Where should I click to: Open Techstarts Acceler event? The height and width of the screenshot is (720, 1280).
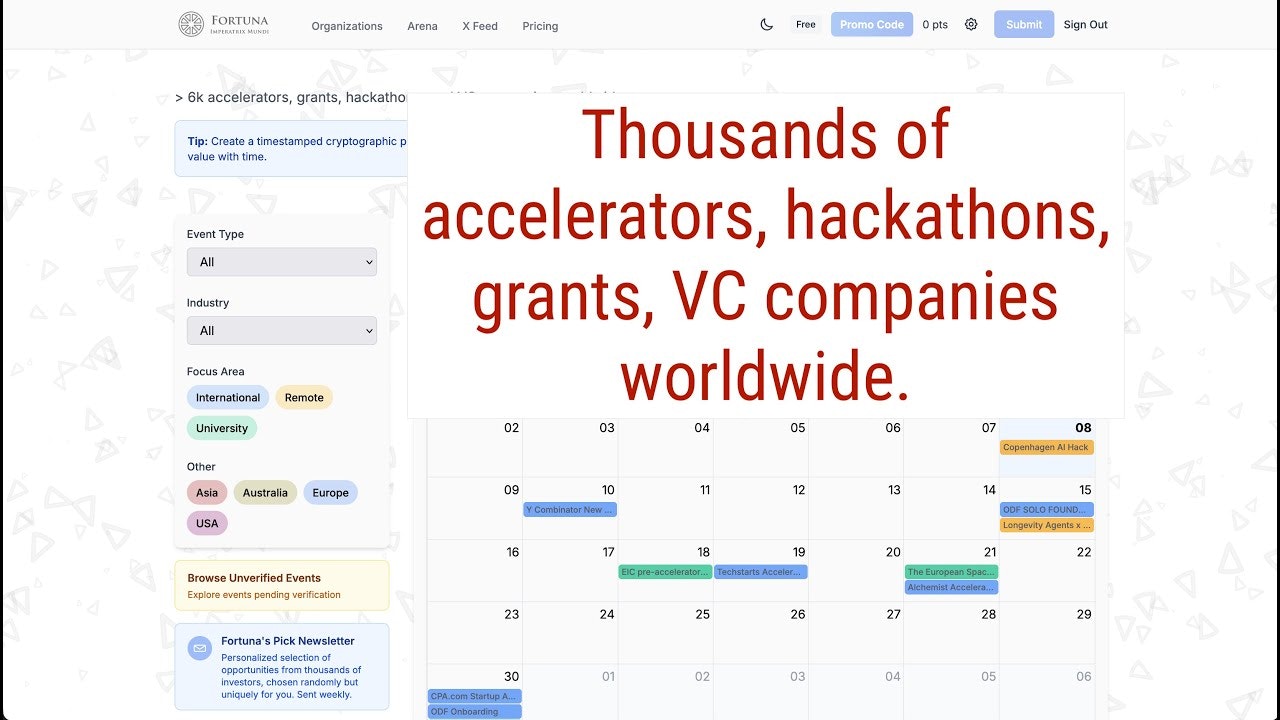(761, 572)
